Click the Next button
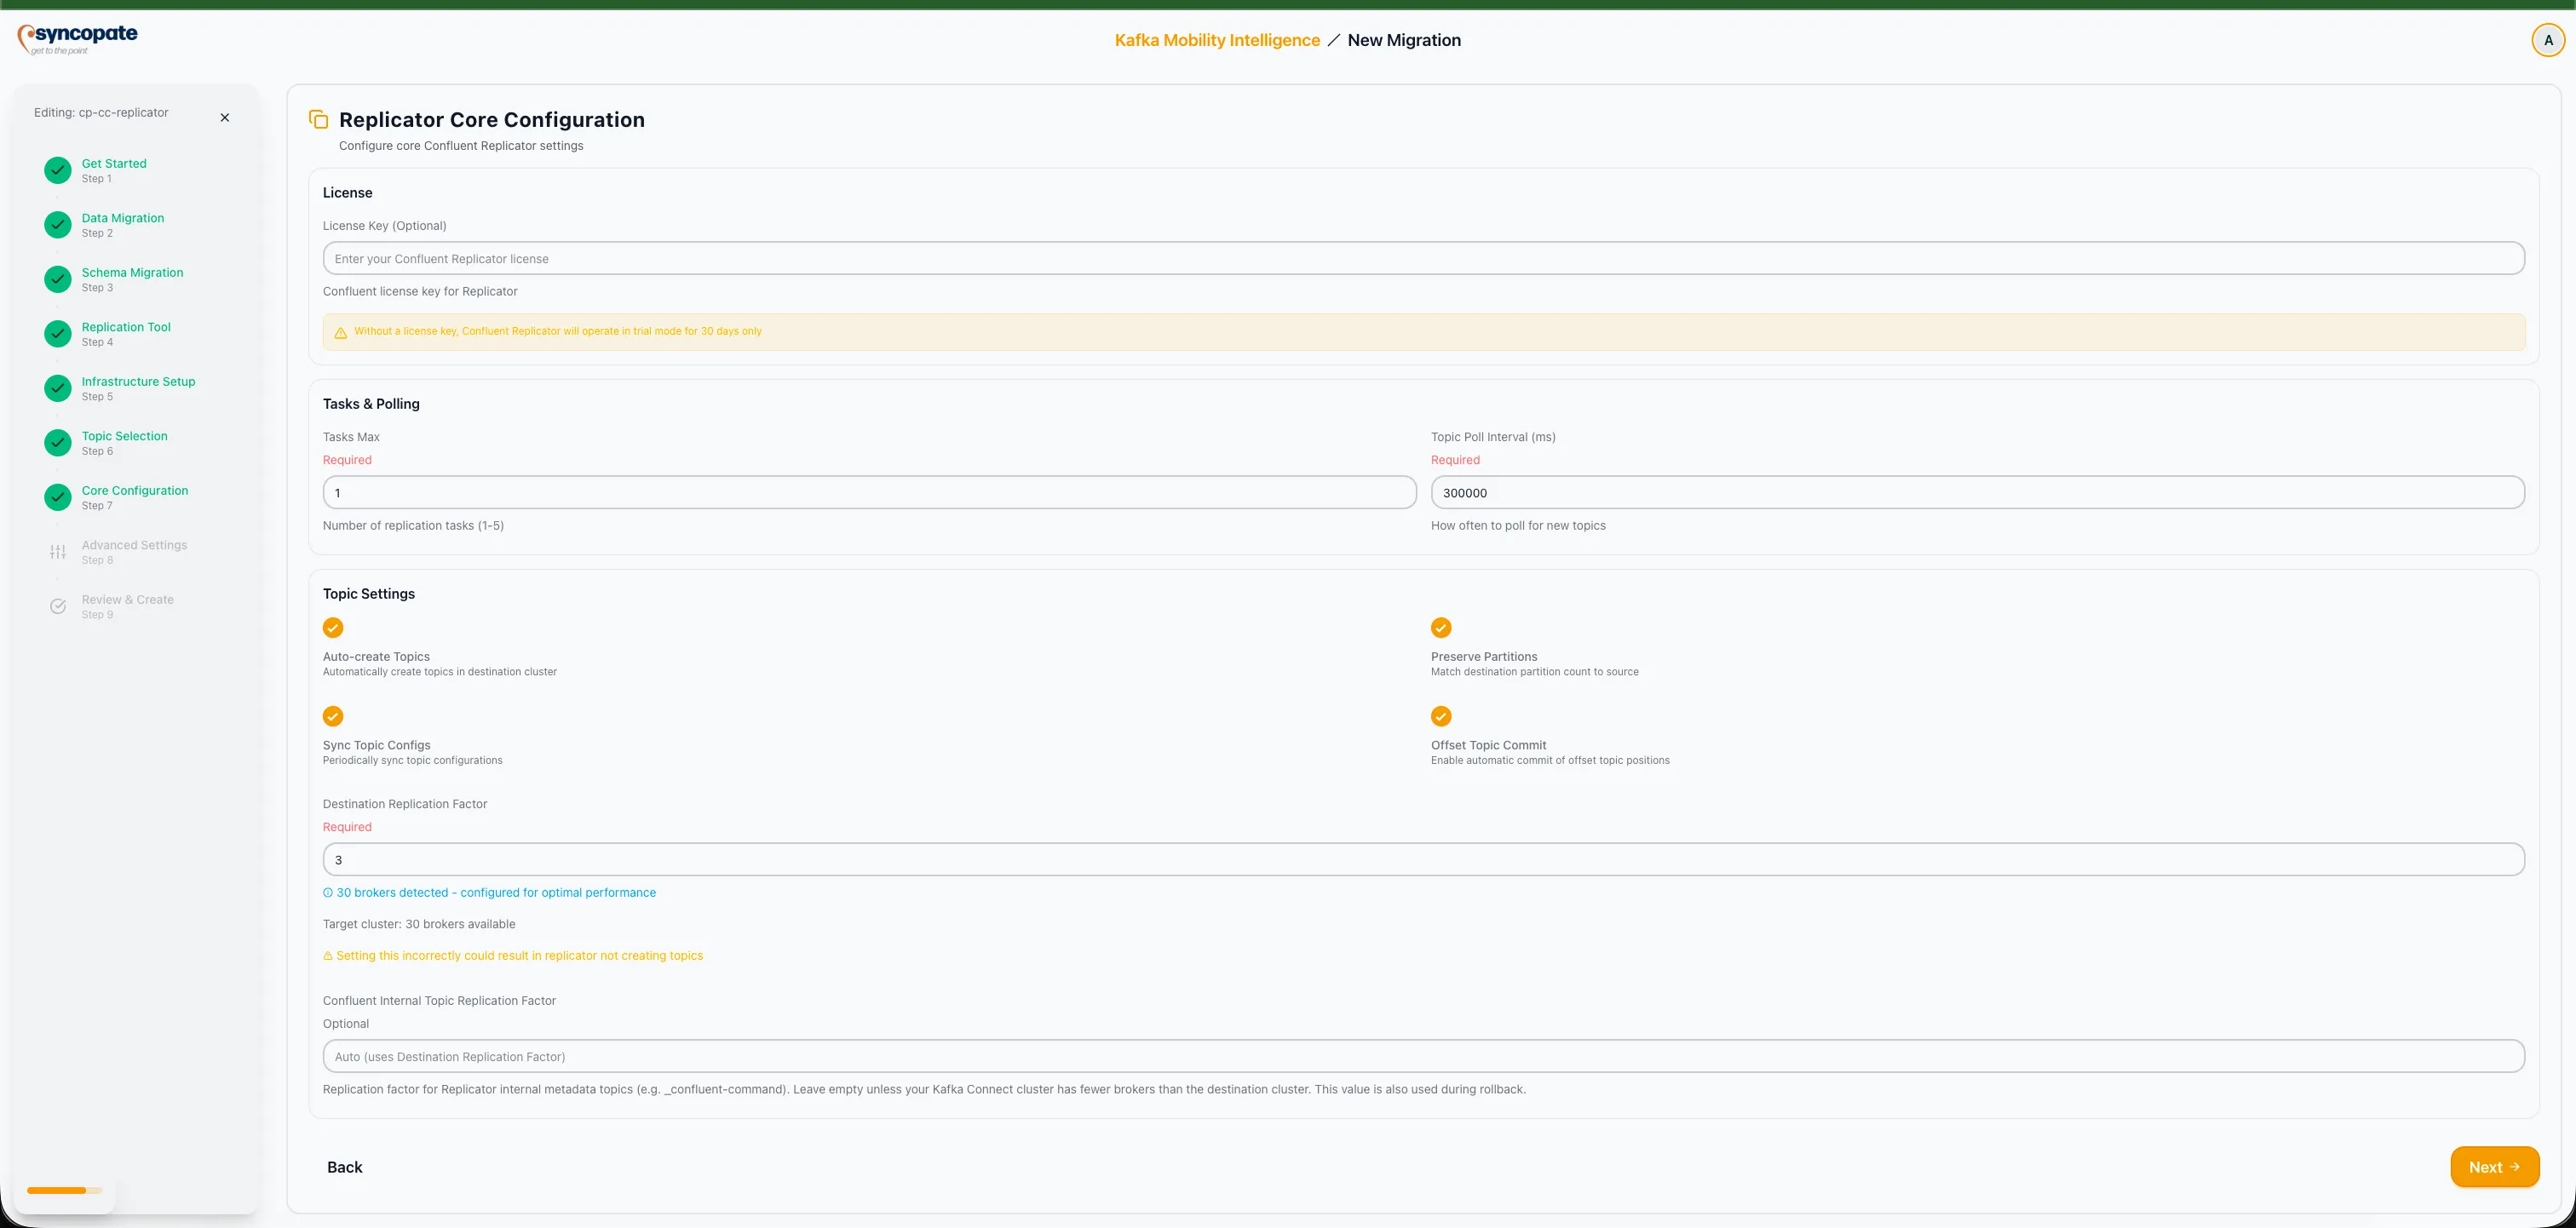This screenshot has height=1228, width=2576. coord(2495,1167)
